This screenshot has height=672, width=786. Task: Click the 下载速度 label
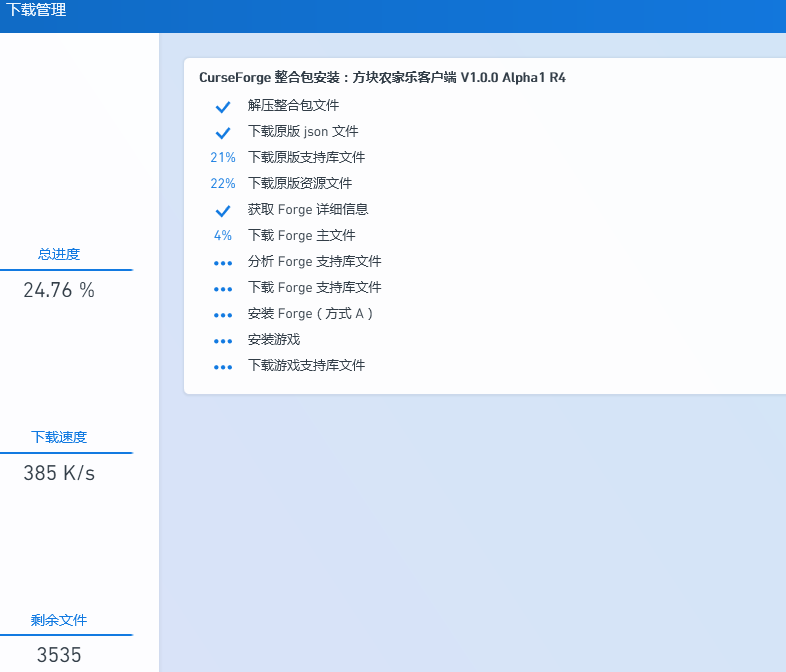click(x=59, y=437)
